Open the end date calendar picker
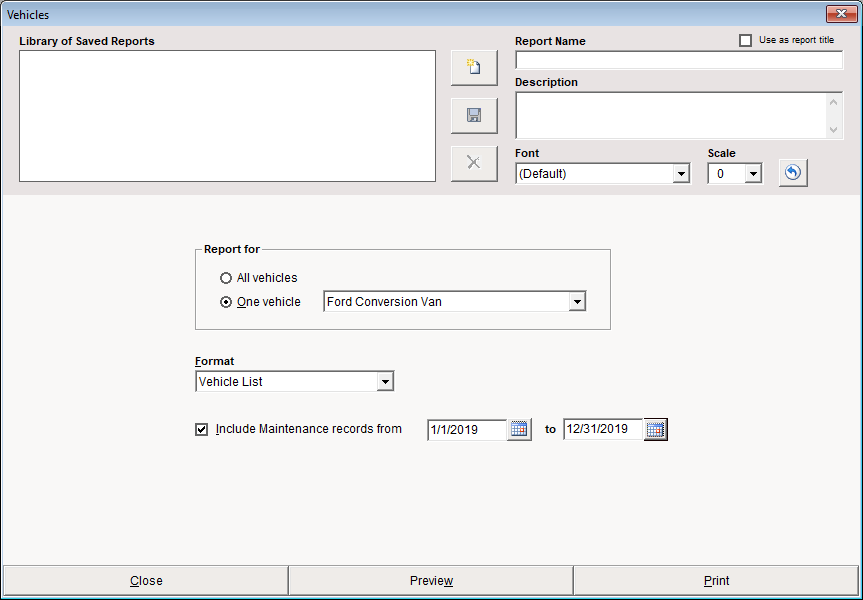 pyautogui.click(x=655, y=429)
